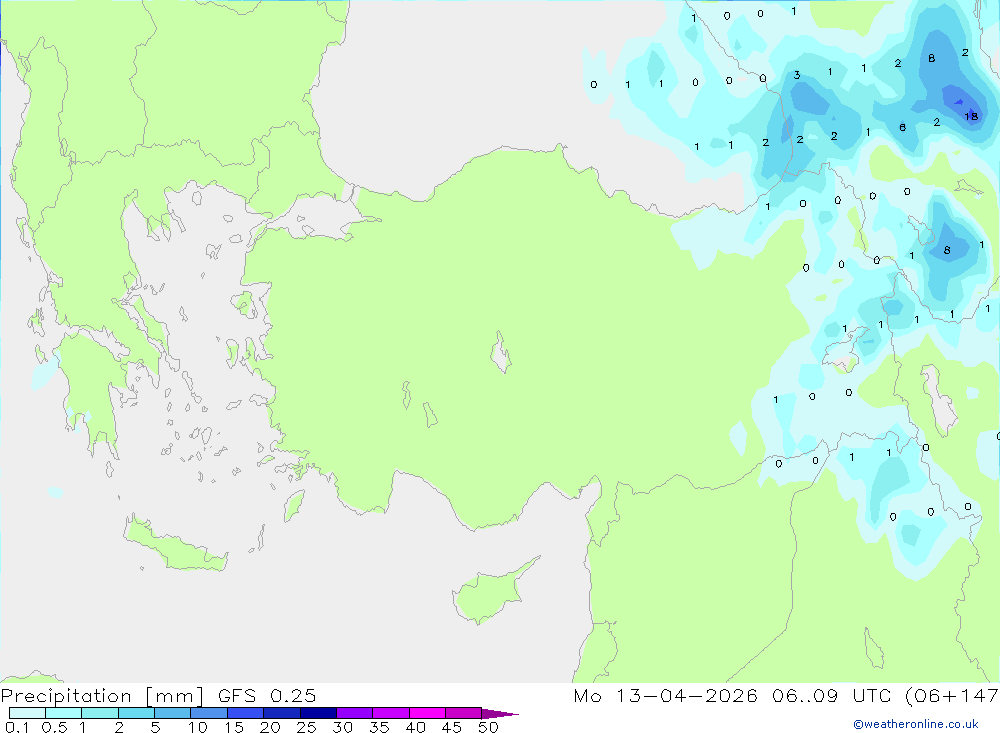
Task: Choose the 20–25 mm legend color swatch
Action: [282, 713]
